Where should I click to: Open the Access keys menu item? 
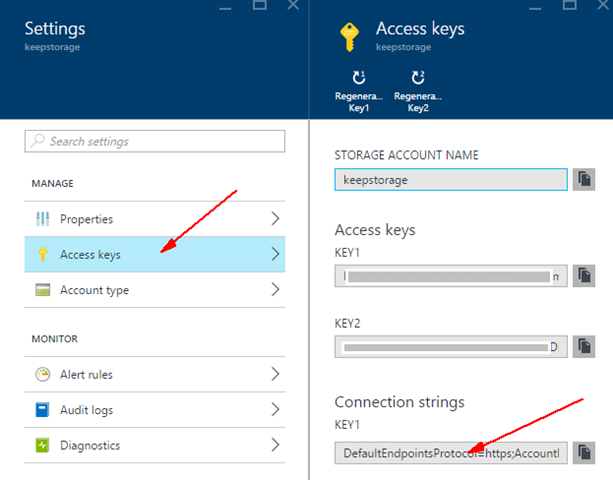pos(90,255)
